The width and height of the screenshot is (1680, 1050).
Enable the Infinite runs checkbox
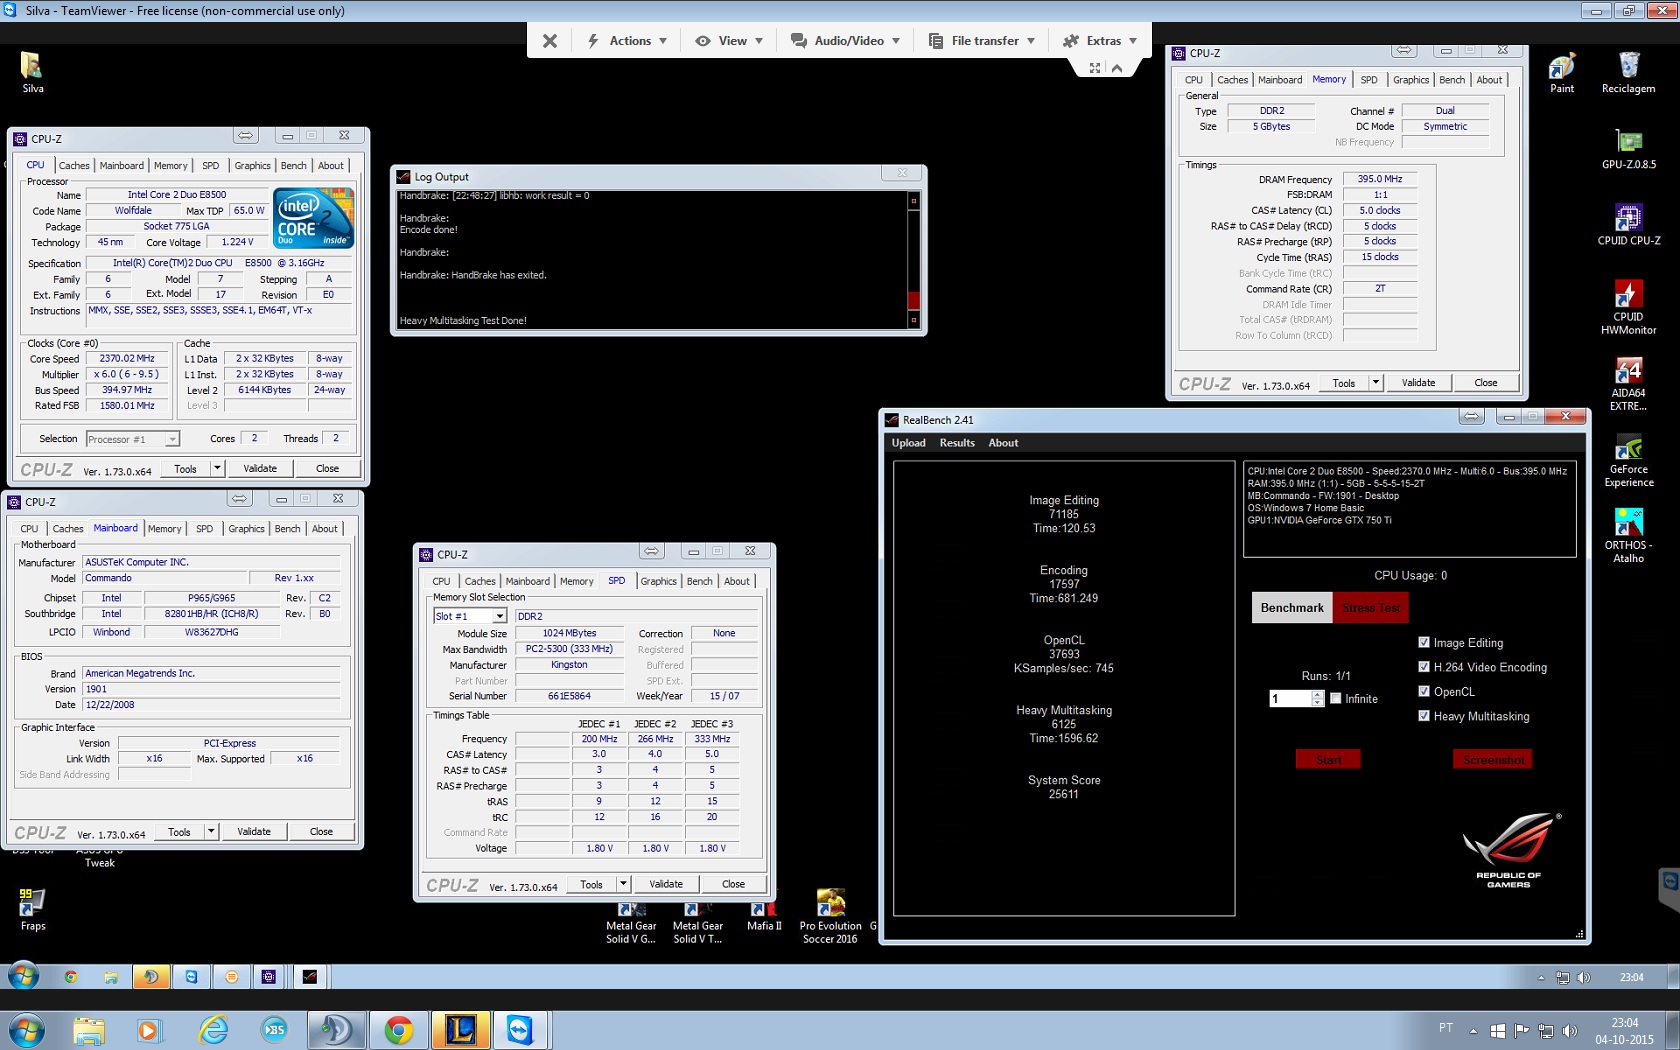(x=1335, y=698)
